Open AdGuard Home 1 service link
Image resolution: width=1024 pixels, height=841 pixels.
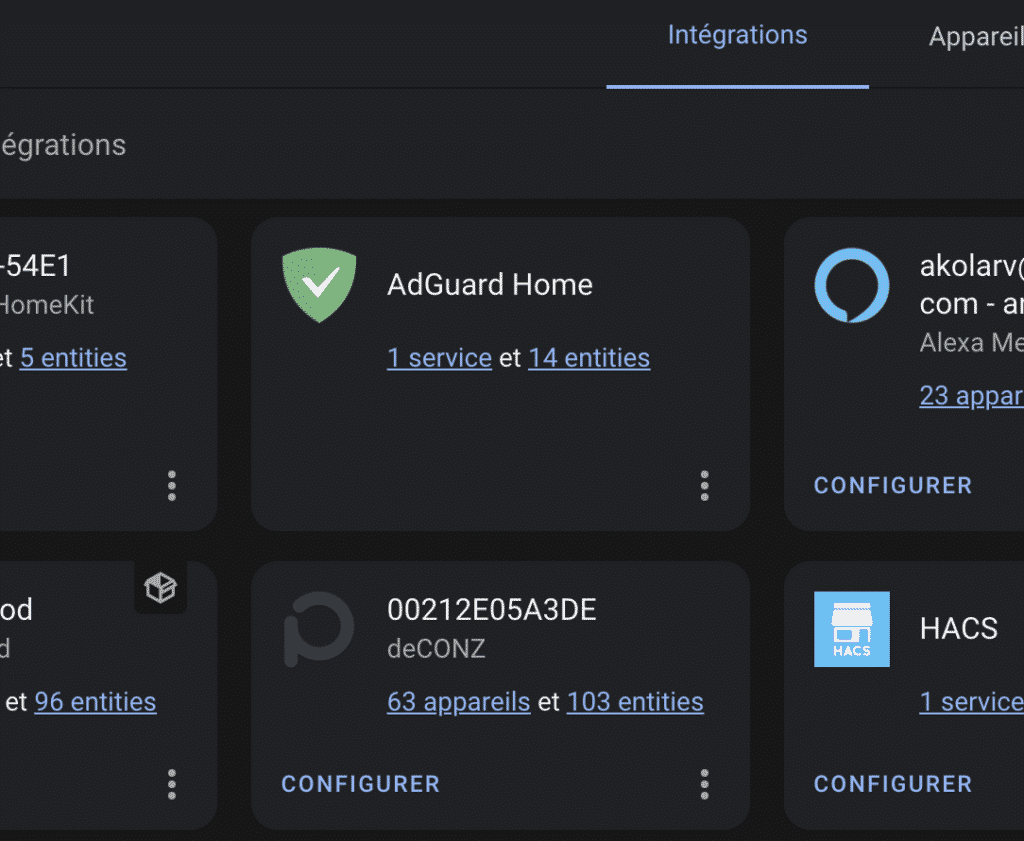point(440,358)
